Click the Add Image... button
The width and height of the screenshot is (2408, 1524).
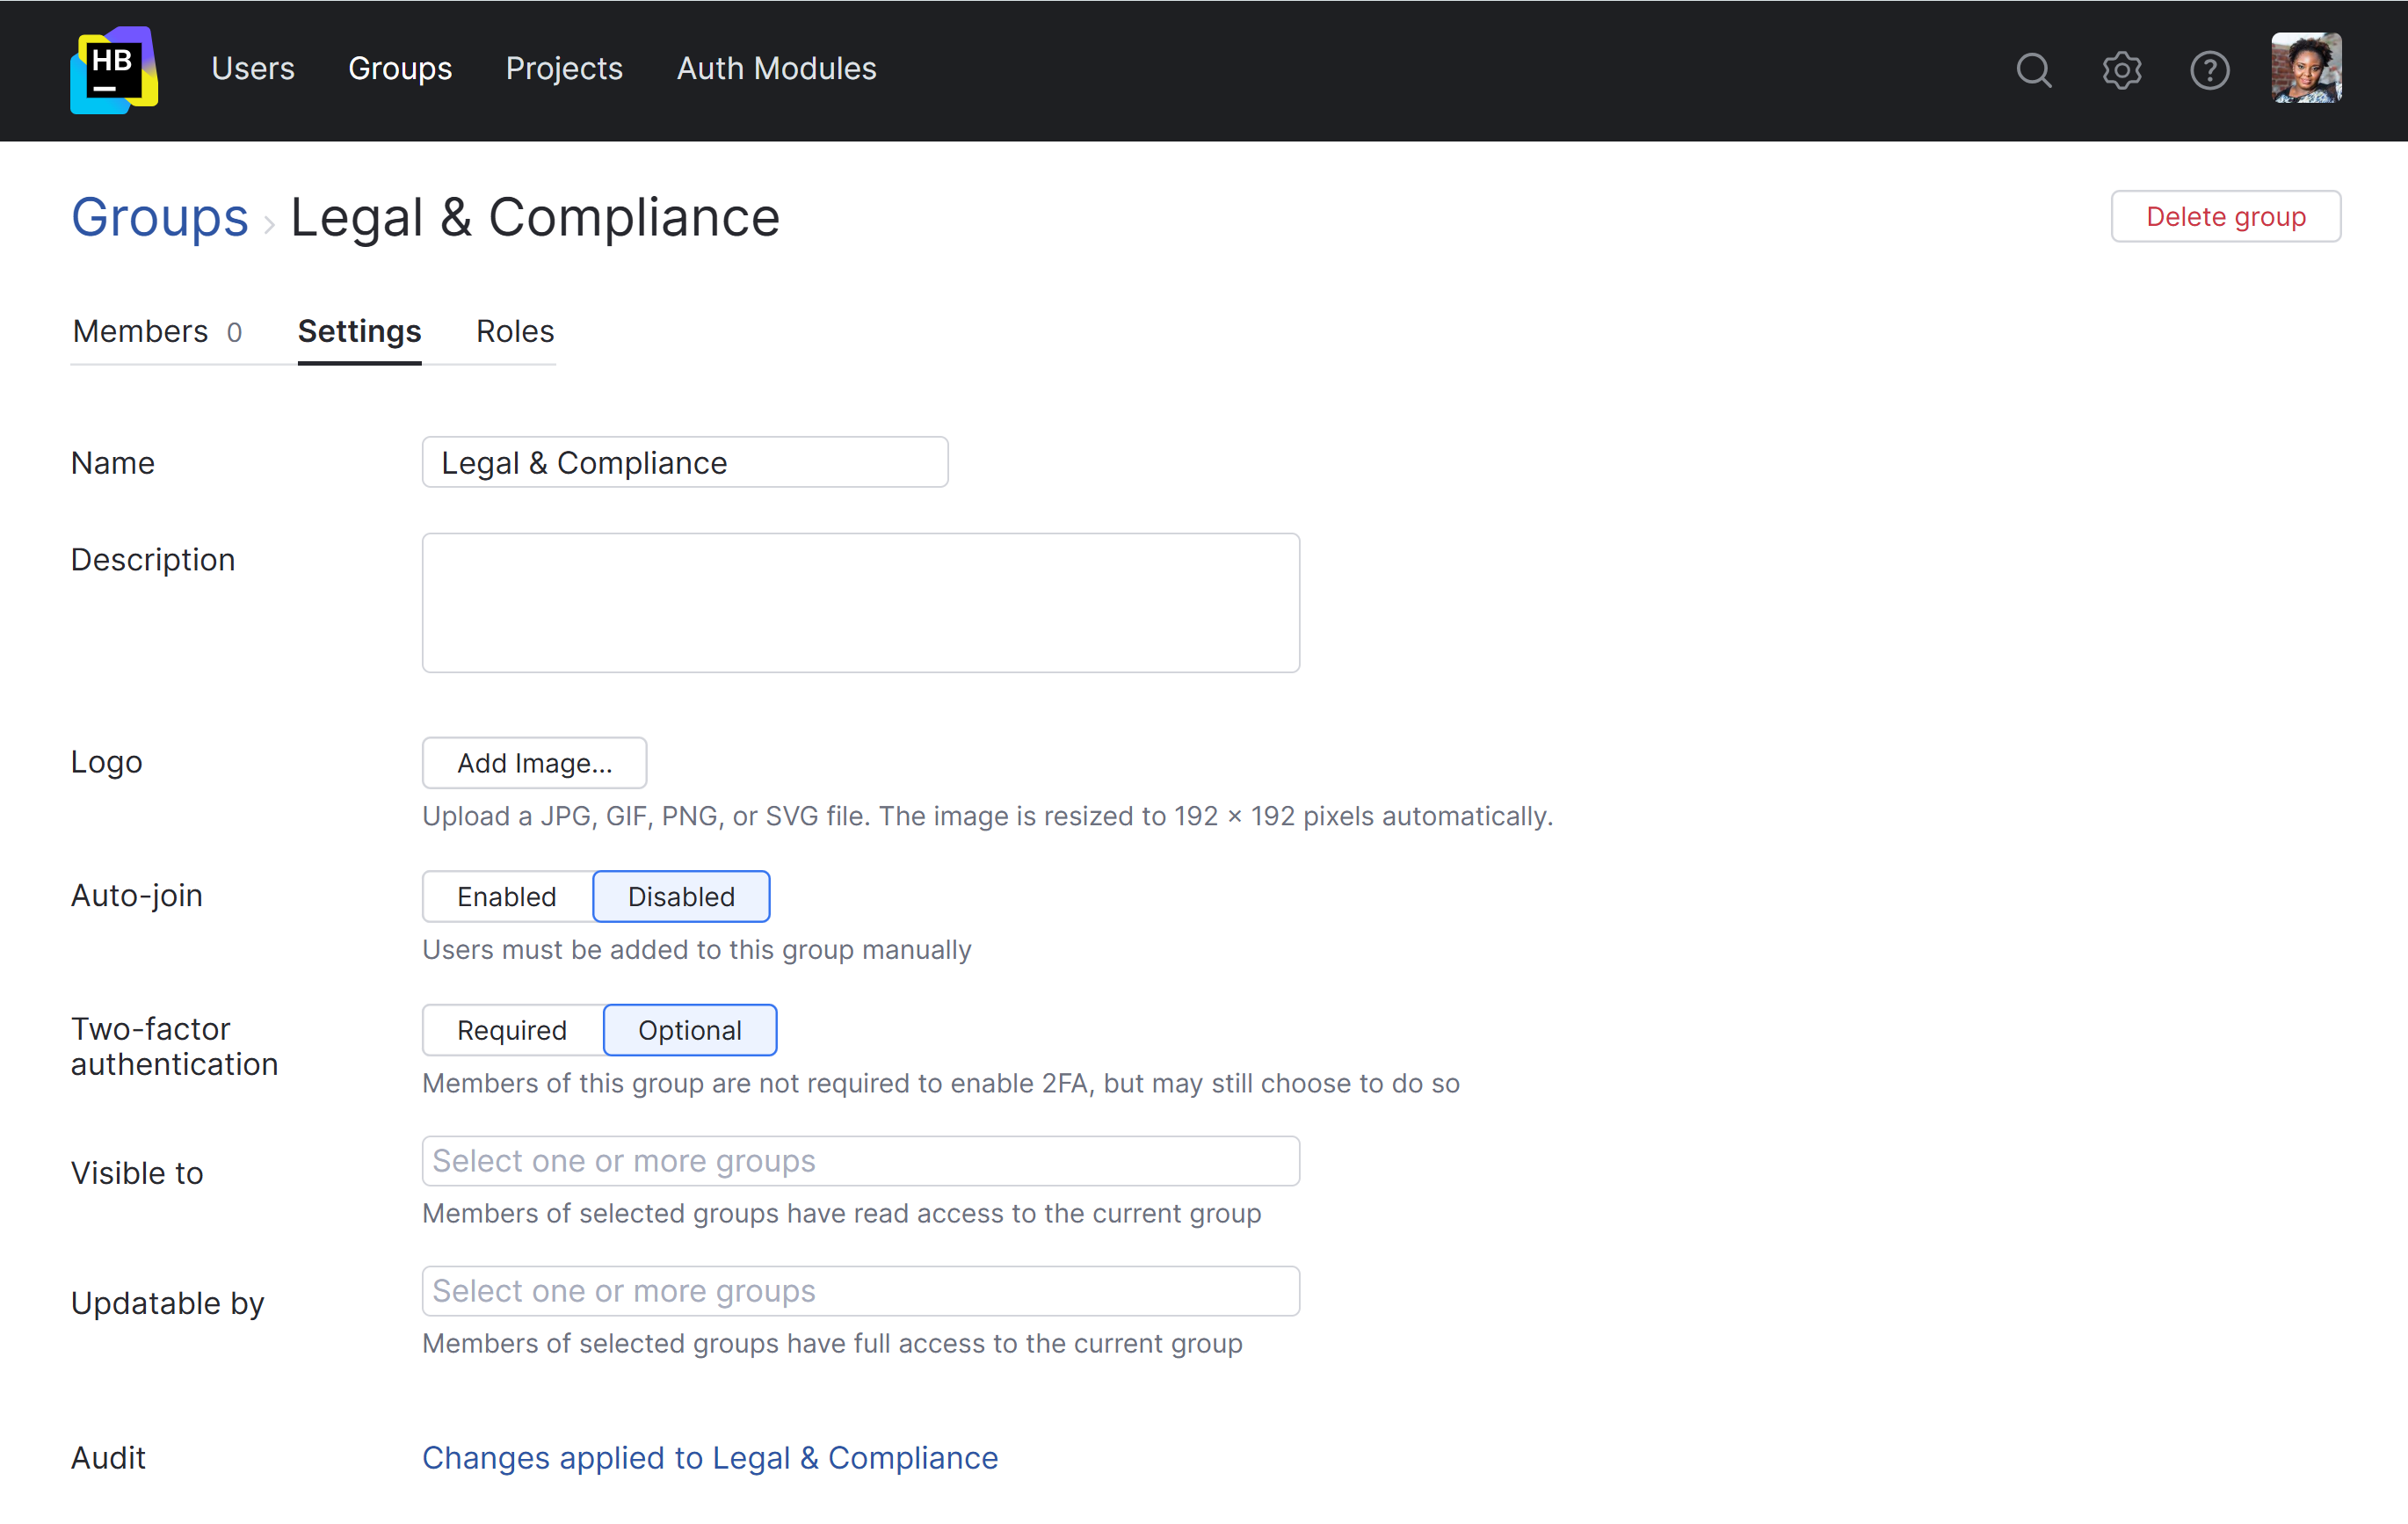tap(534, 763)
